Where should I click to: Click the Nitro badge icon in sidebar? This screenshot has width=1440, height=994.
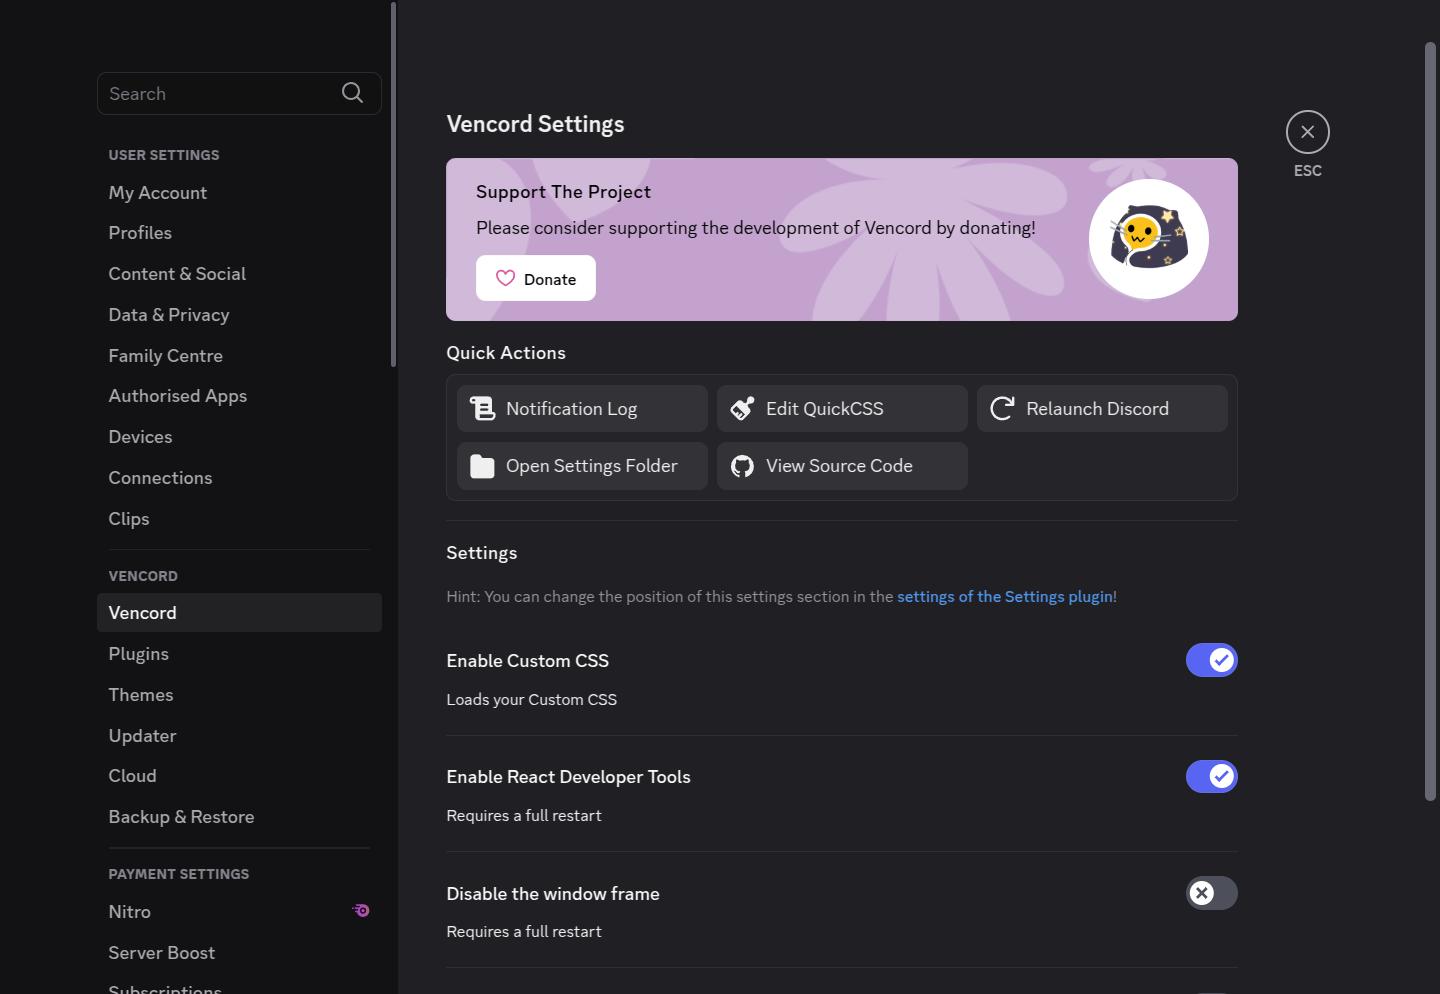click(361, 911)
